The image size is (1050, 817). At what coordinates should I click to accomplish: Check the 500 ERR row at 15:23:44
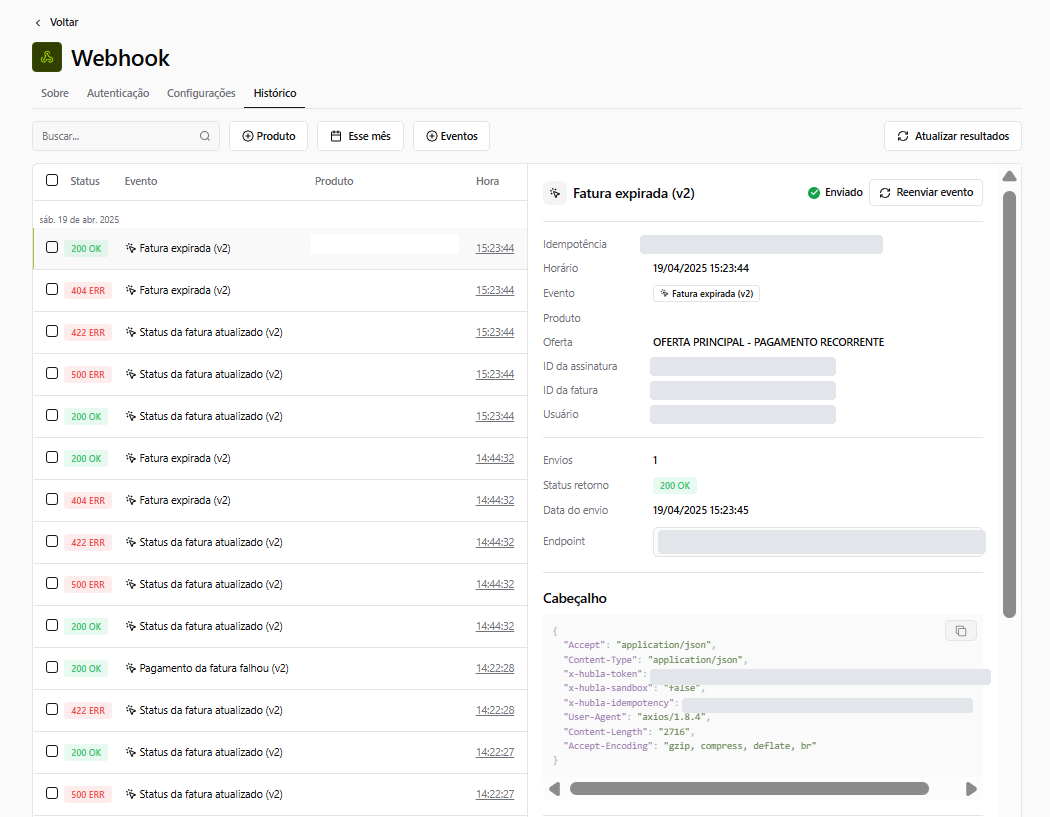point(52,374)
